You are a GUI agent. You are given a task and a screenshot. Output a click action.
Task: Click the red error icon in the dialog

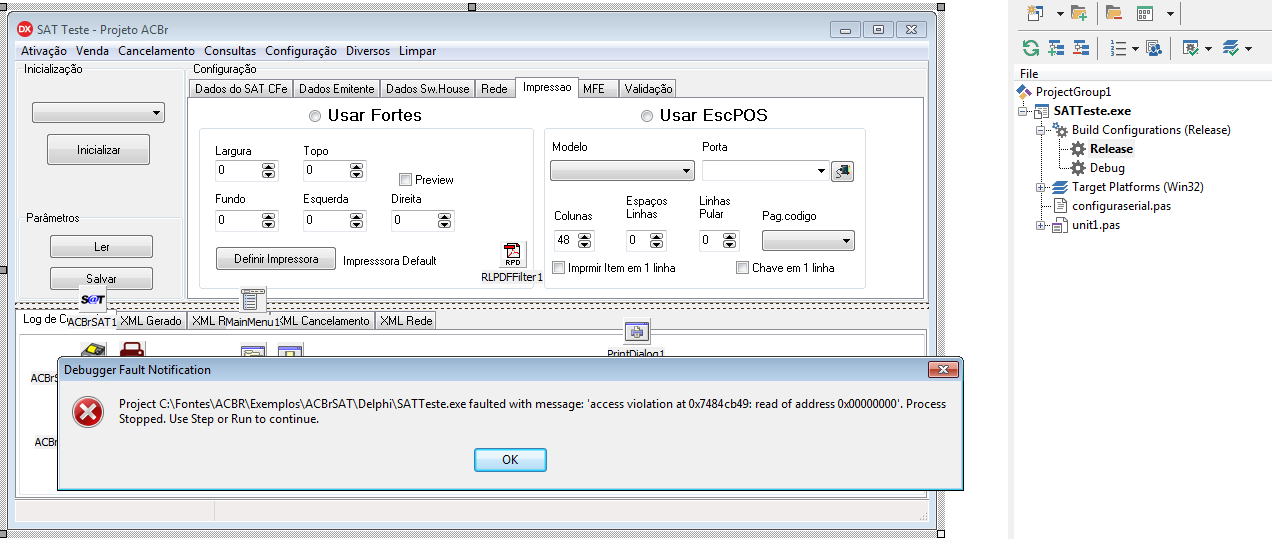tap(88, 412)
